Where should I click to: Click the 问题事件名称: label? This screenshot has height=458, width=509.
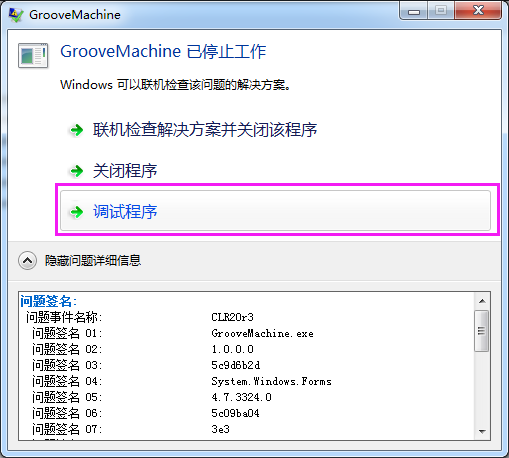64,317
